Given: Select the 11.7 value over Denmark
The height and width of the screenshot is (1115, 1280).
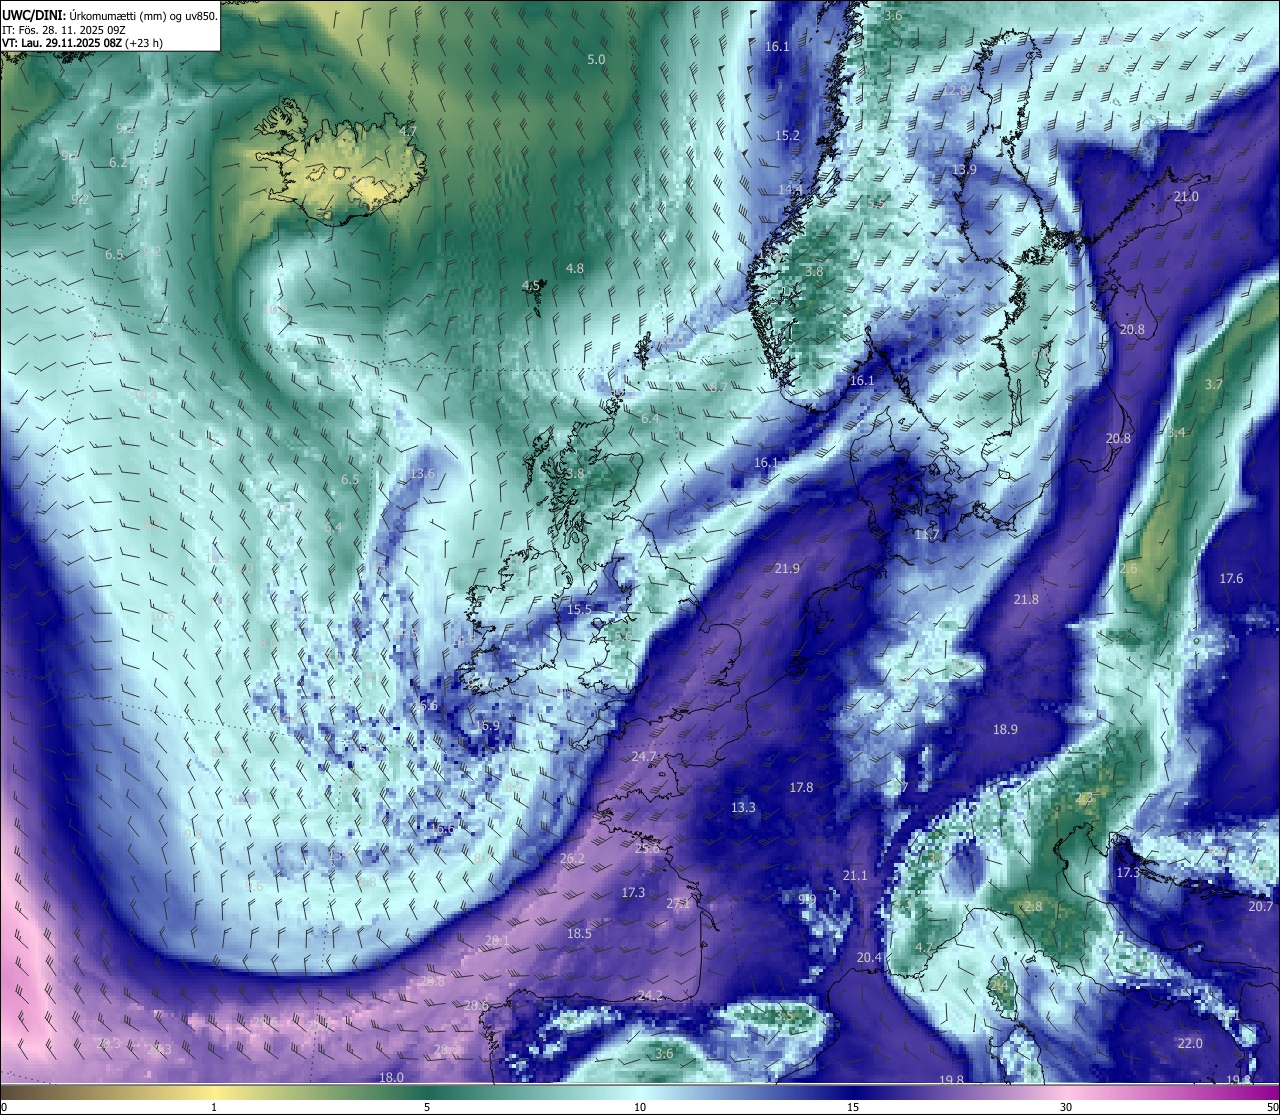Looking at the screenshot, I should point(927,534).
